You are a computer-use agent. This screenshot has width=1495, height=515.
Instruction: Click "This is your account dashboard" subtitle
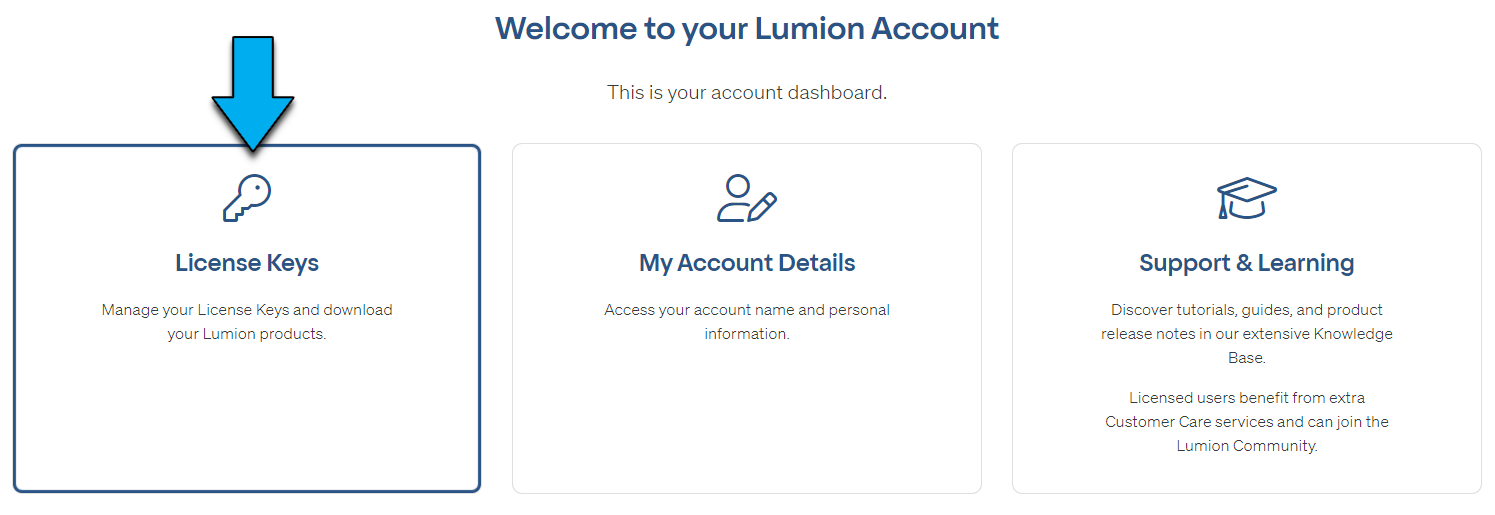[x=747, y=93]
